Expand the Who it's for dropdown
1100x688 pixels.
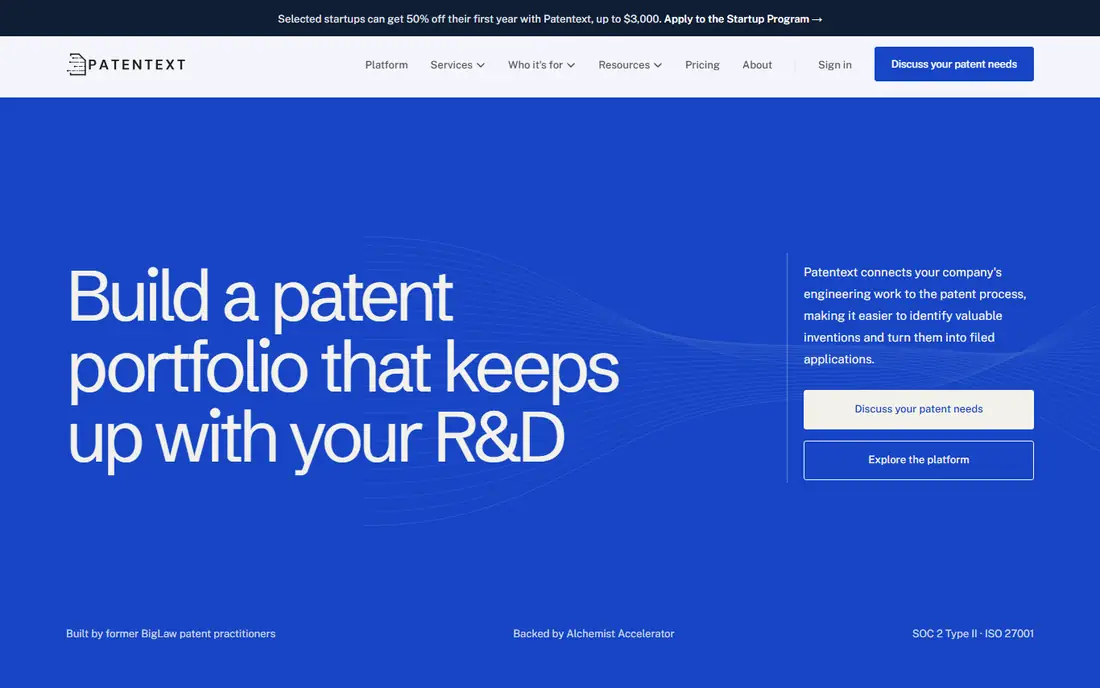pyautogui.click(x=542, y=65)
